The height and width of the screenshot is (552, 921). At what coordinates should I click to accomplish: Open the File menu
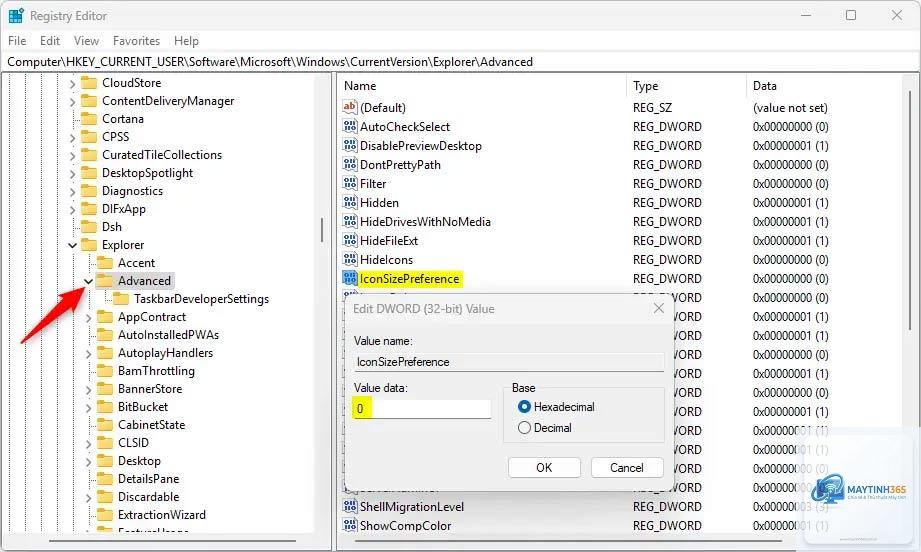coord(17,41)
